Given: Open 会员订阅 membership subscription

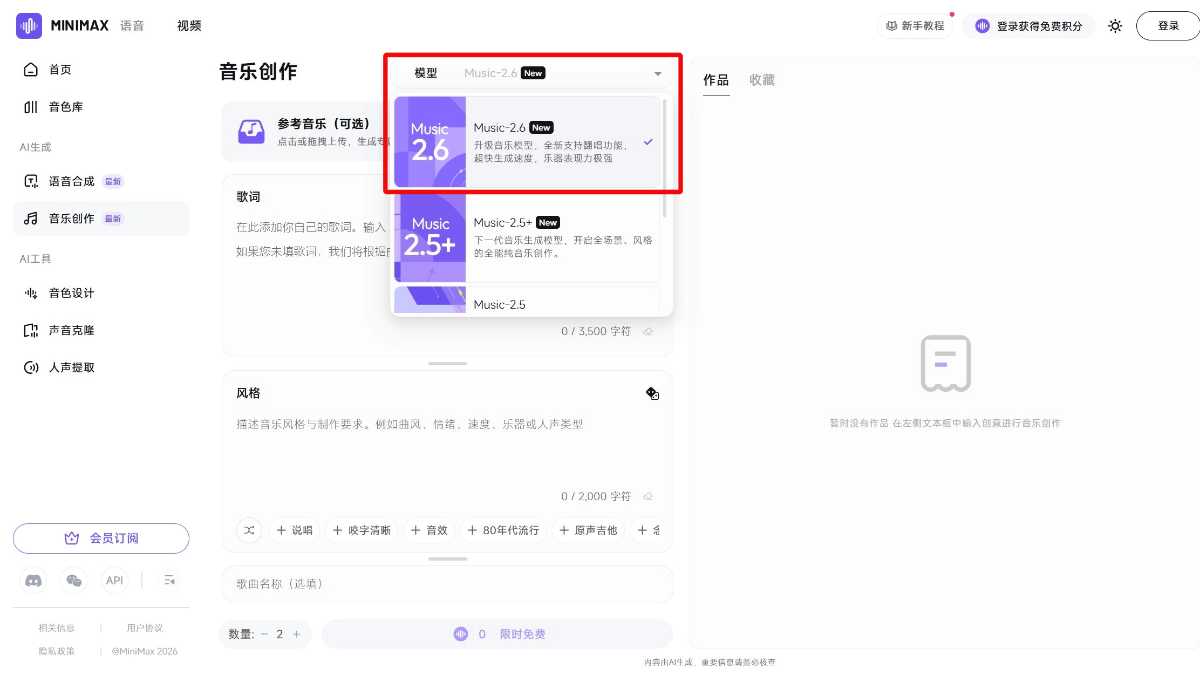Looking at the screenshot, I should (x=101, y=538).
